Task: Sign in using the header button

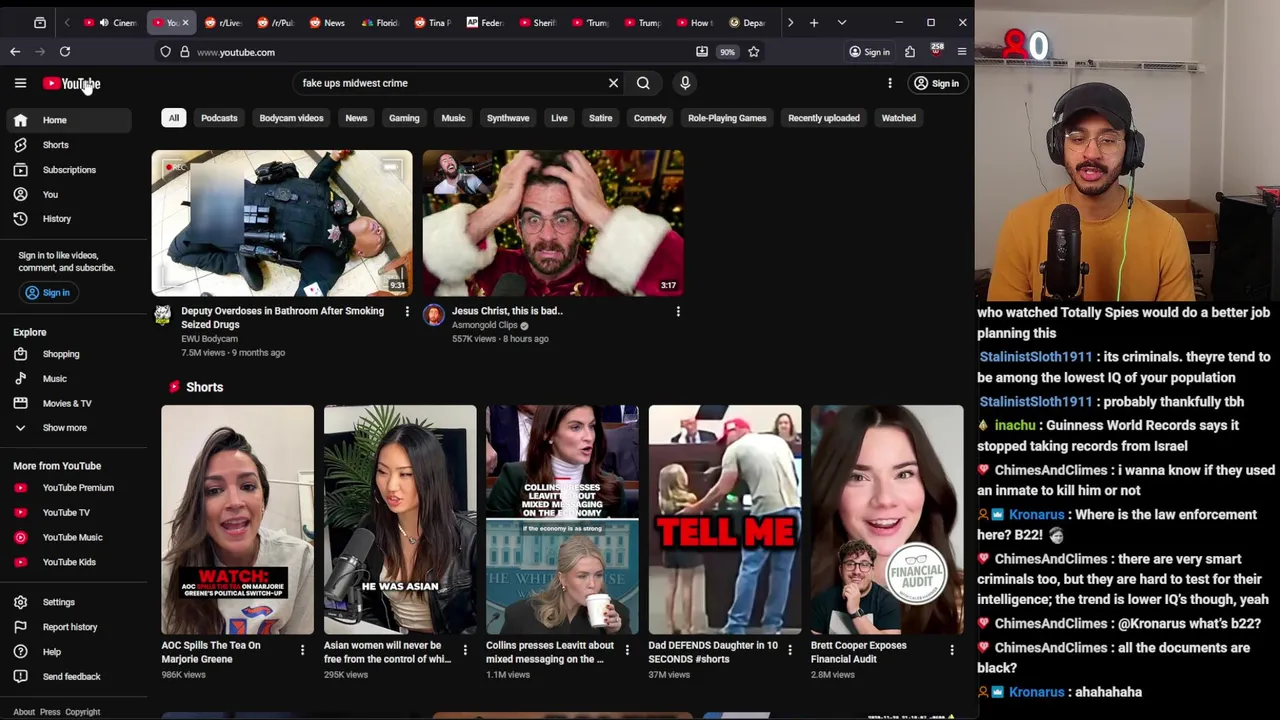Action: coord(937,83)
